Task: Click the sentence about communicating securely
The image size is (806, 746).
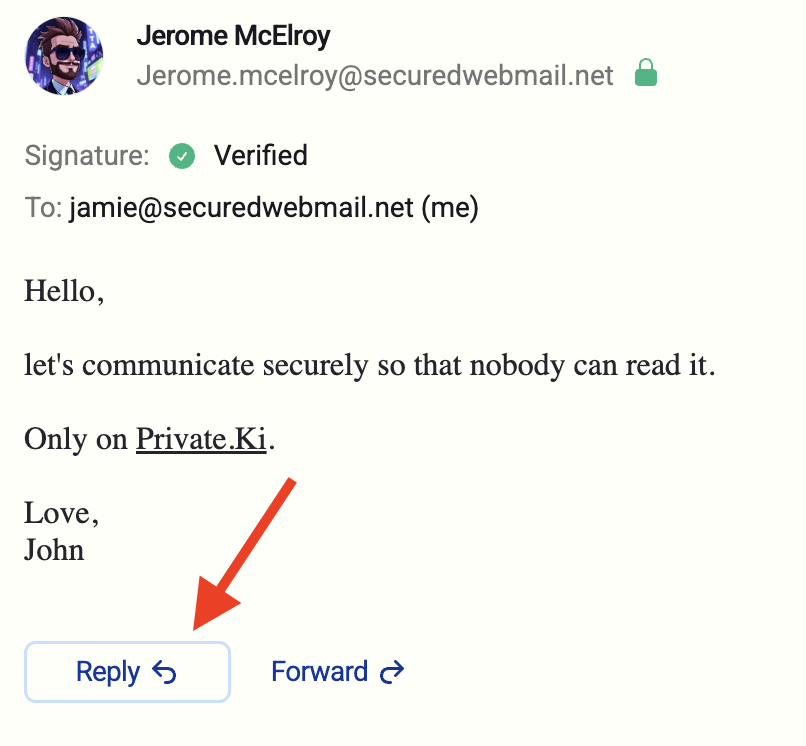Action: point(370,366)
